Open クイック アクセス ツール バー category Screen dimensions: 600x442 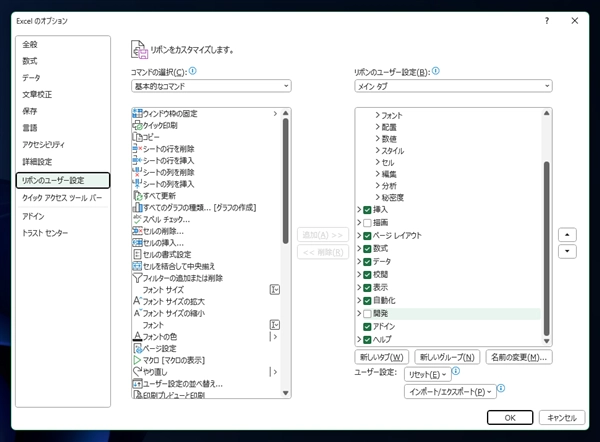click(x=63, y=198)
